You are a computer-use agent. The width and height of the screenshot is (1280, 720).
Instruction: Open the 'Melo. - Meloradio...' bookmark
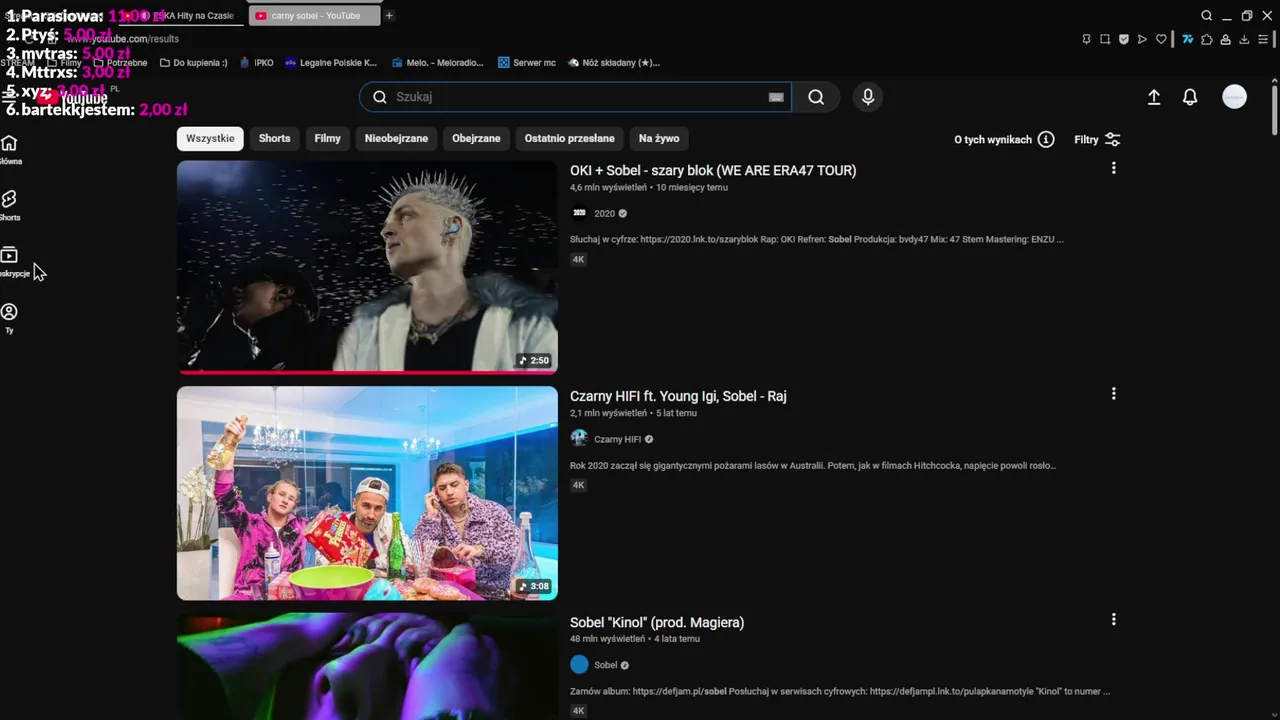point(437,62)
